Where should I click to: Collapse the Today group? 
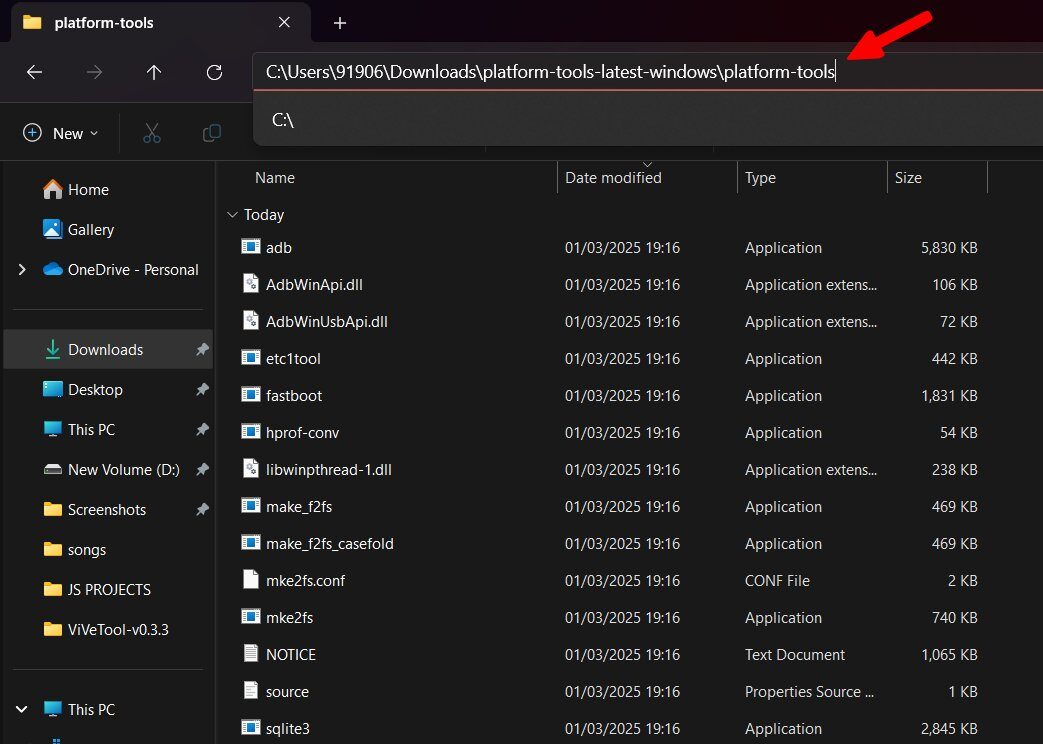(x=232, y=215)
